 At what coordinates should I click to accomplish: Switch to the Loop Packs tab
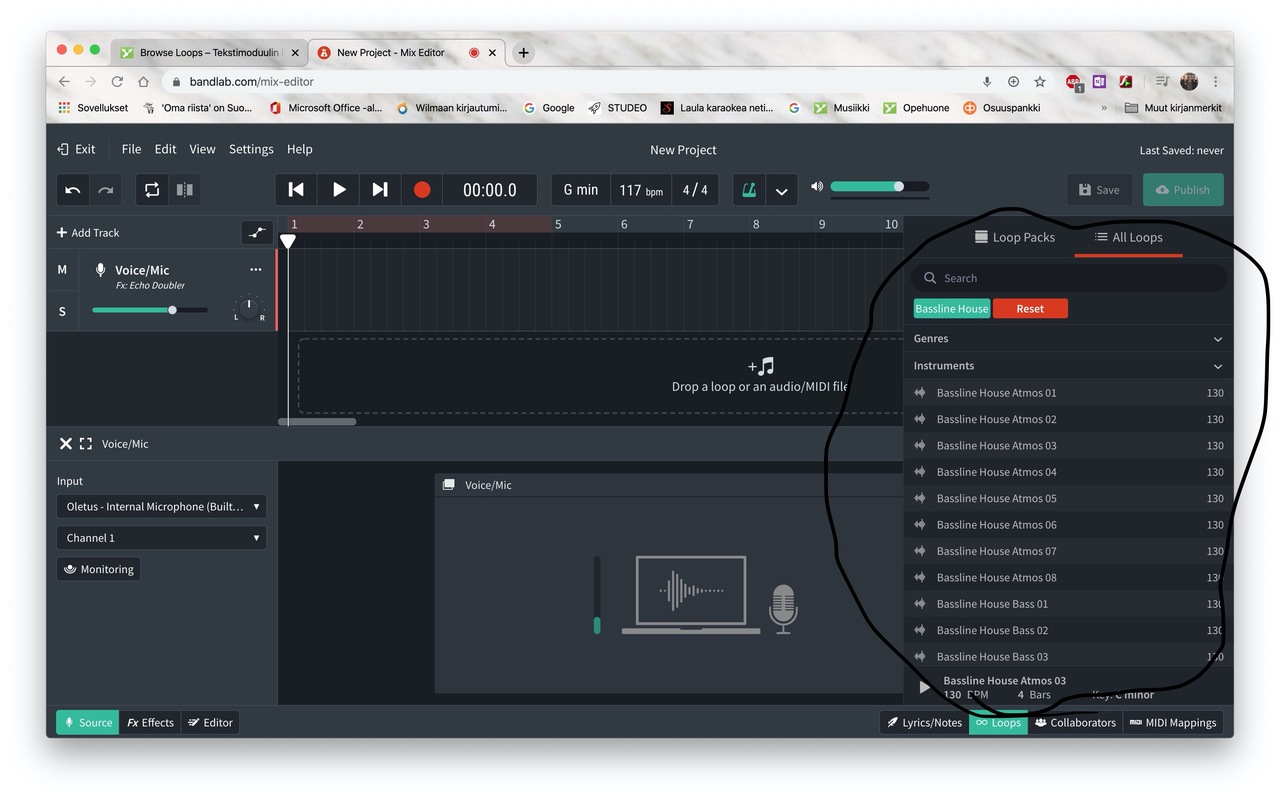point(1014,238)
